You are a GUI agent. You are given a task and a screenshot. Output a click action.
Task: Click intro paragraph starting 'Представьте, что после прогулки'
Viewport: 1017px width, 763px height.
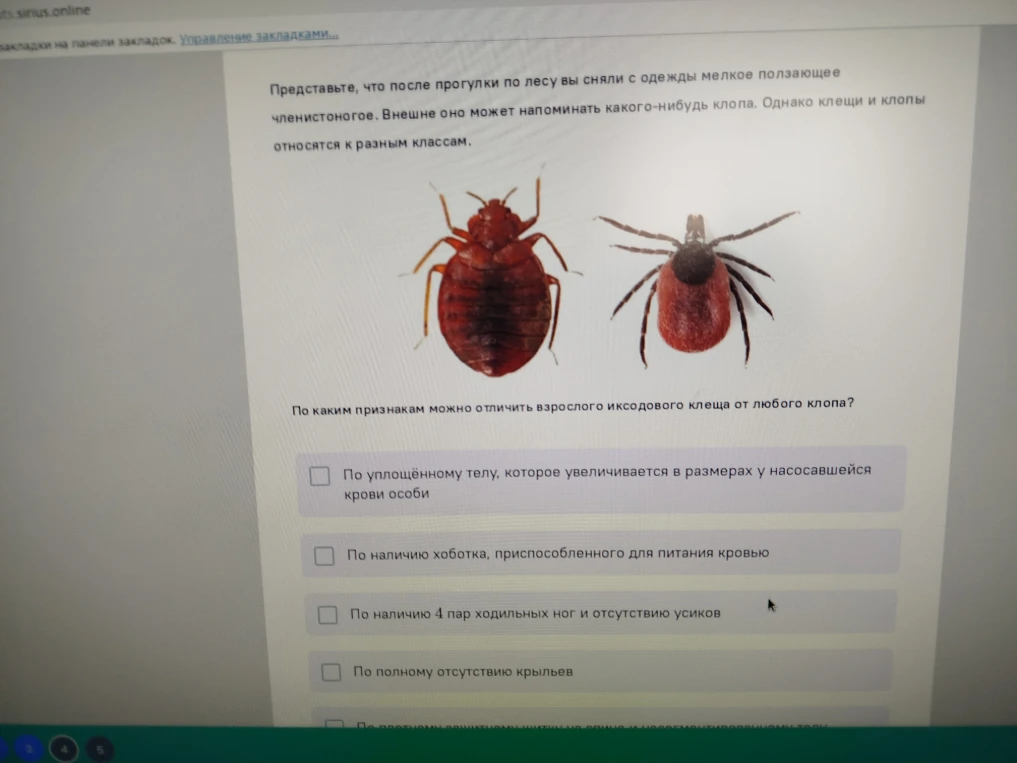tap(598, 108)
